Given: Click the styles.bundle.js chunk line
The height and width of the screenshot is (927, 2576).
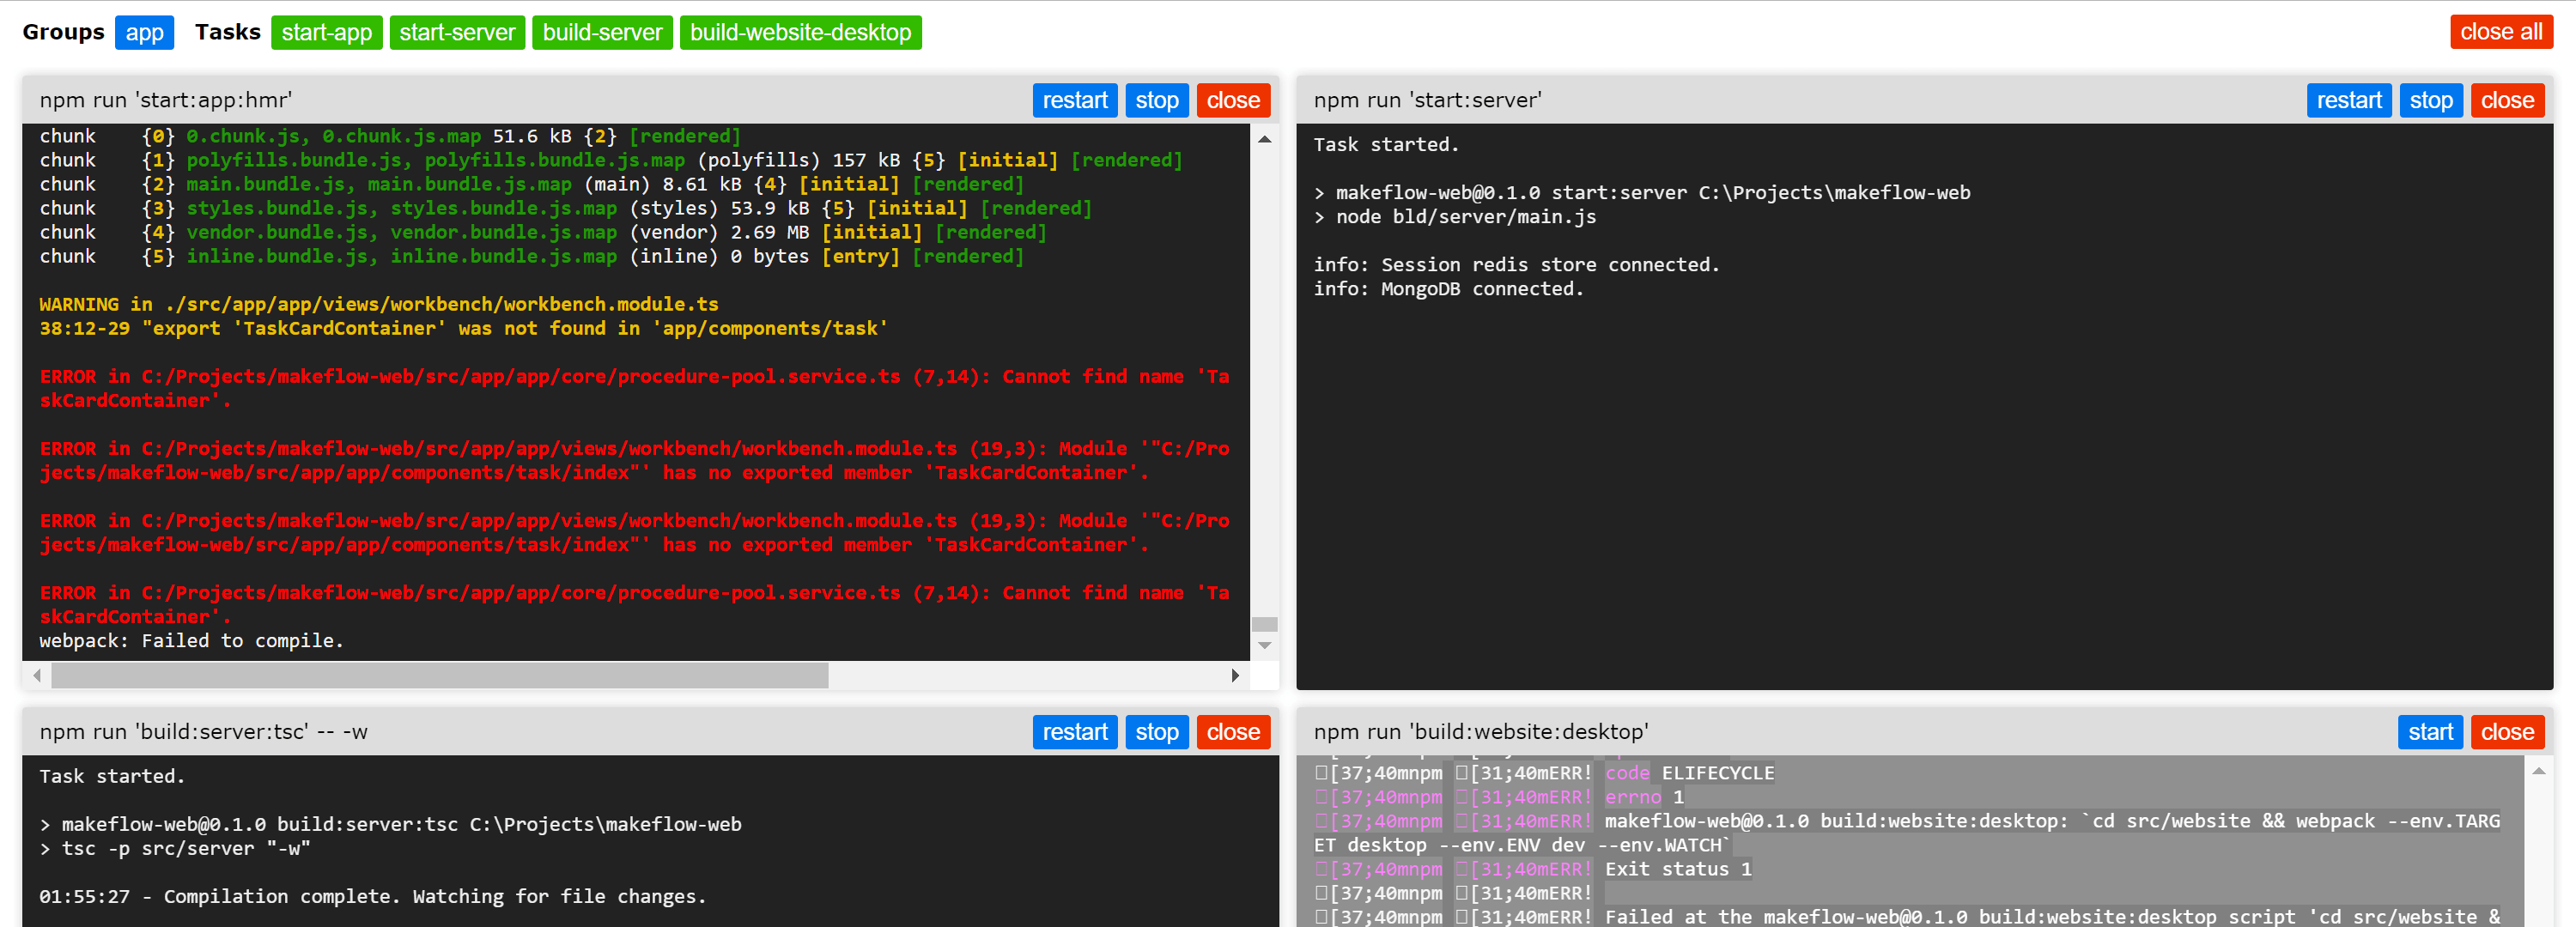Looking at the screenshot, I should (566, 208).
